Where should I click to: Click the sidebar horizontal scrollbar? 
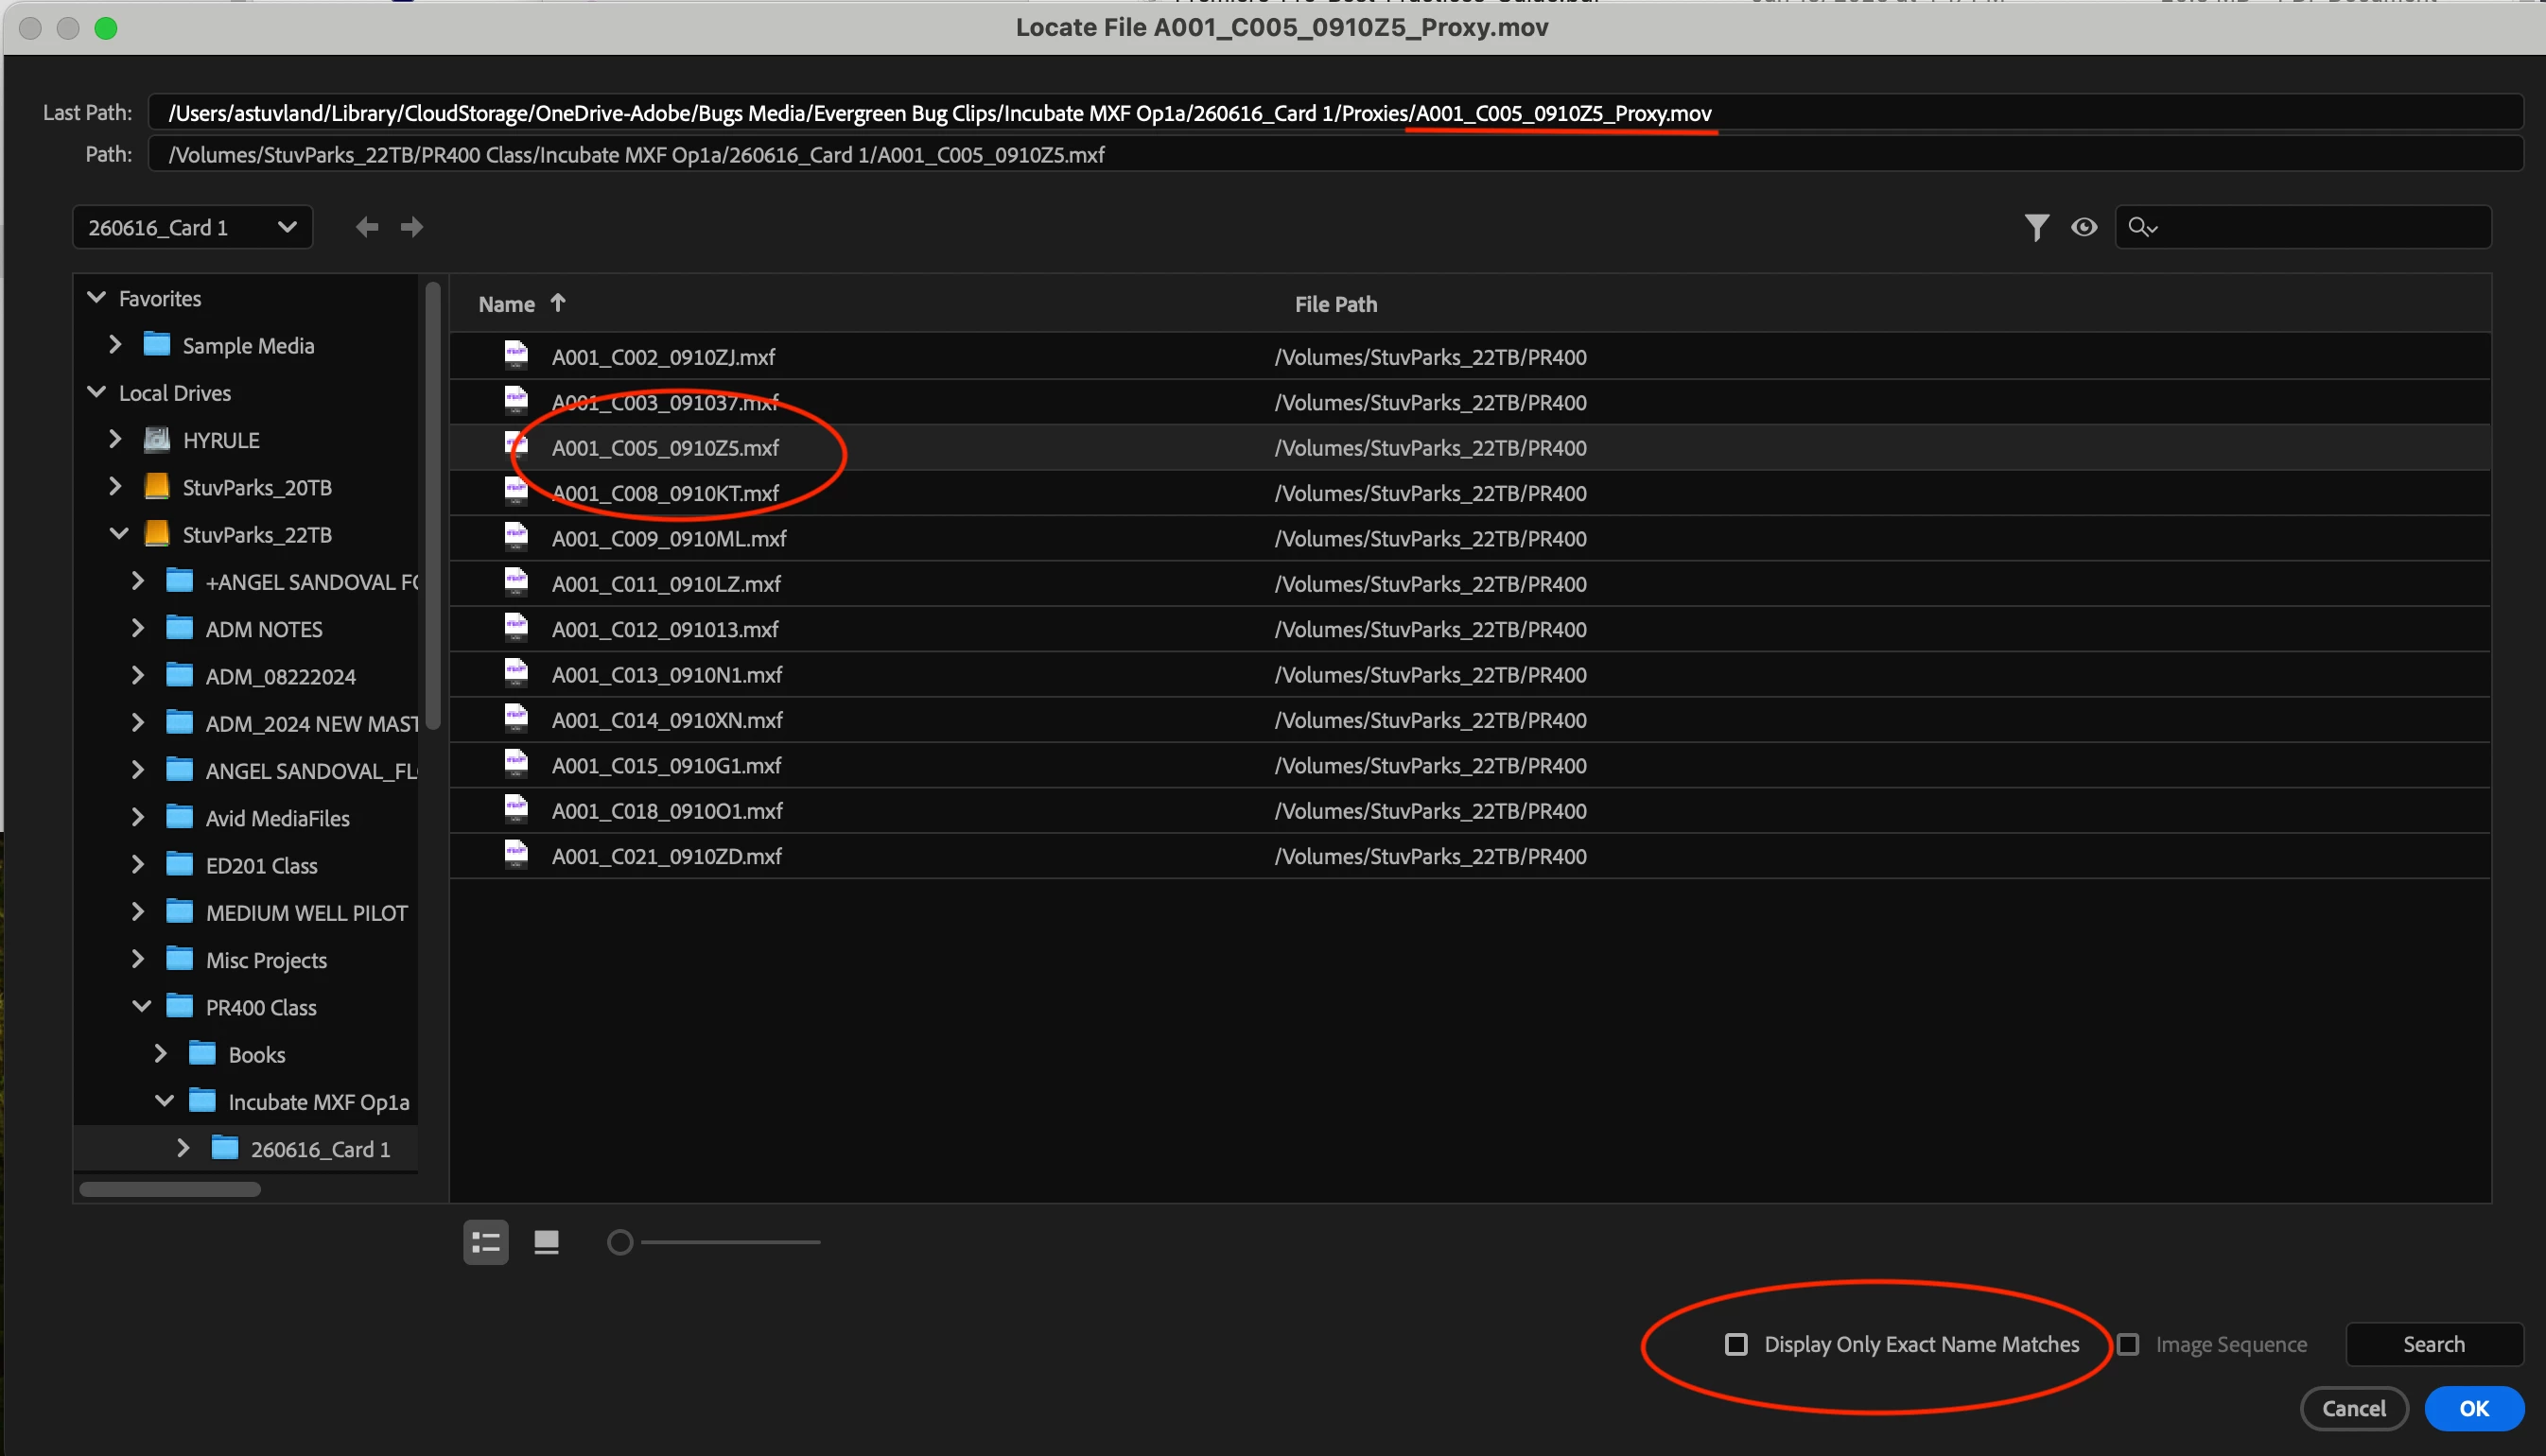(170, 1189)
